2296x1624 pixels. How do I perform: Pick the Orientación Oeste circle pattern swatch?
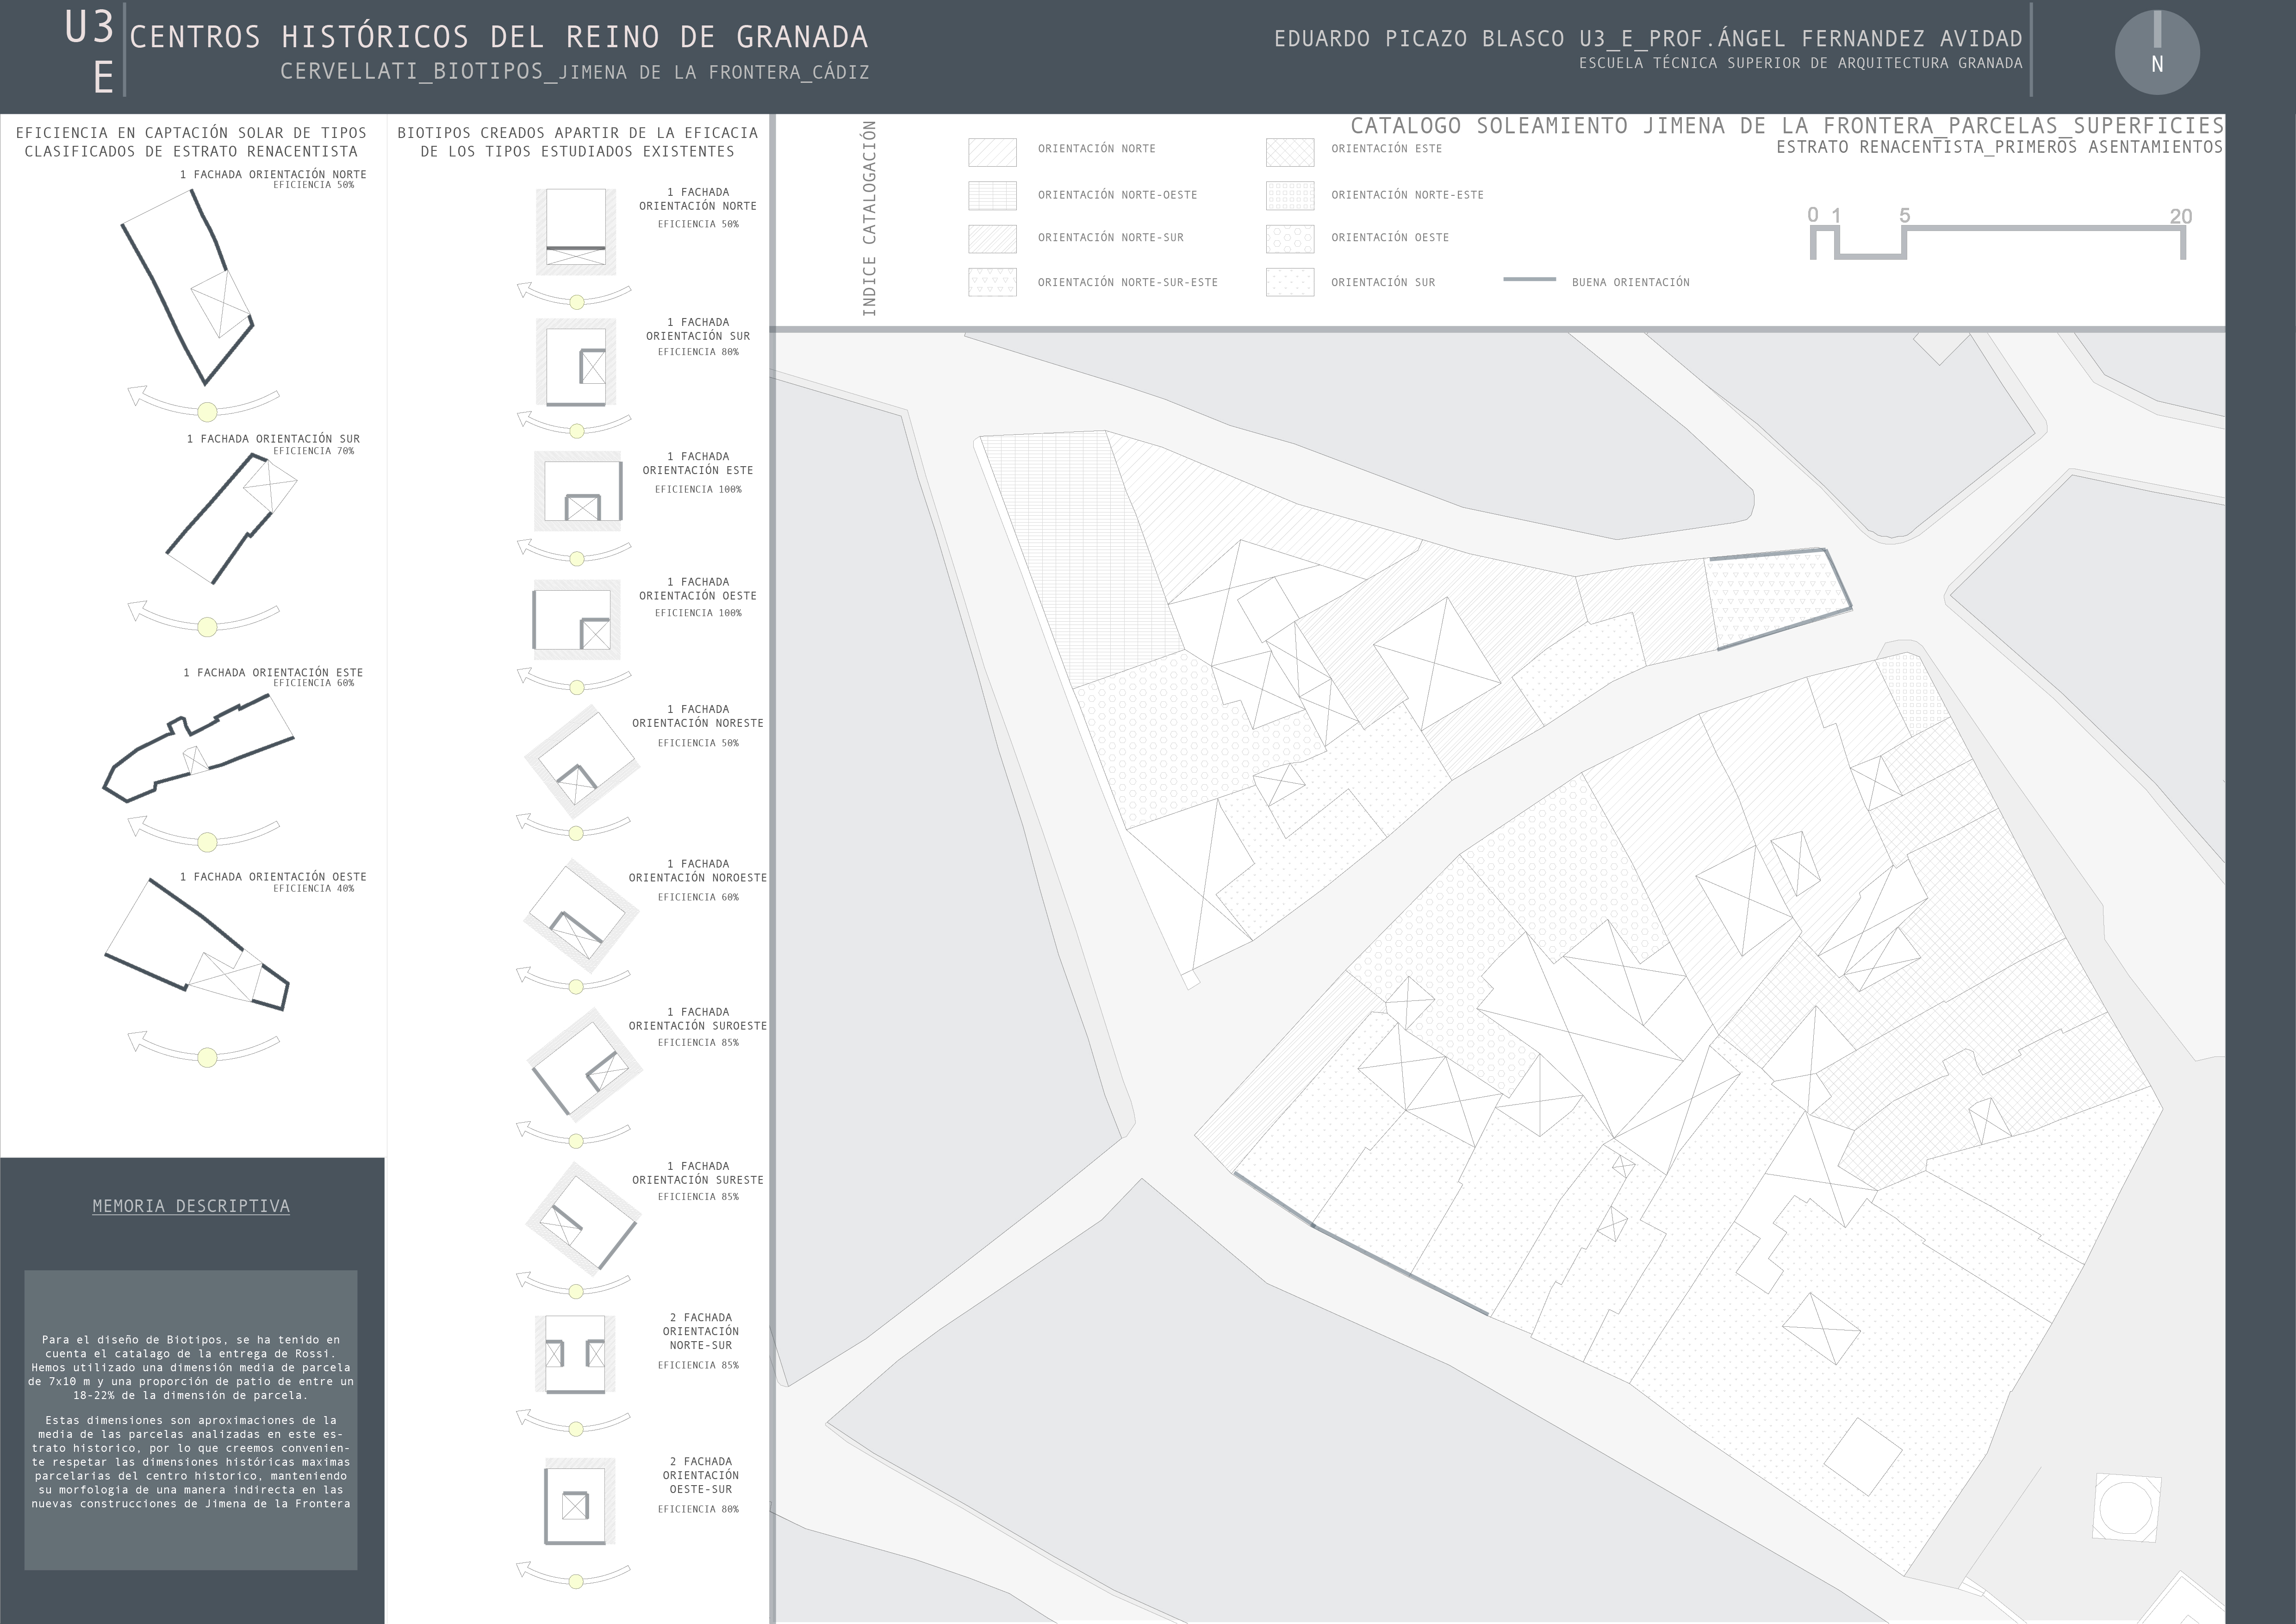[x=1290, y=239]
